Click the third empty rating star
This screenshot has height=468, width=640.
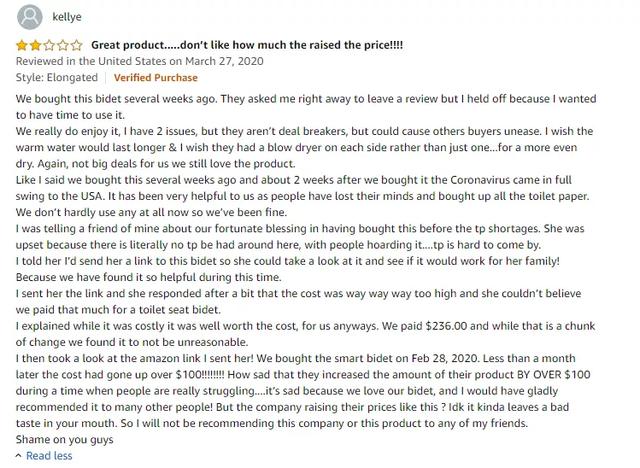click(49, 45)
